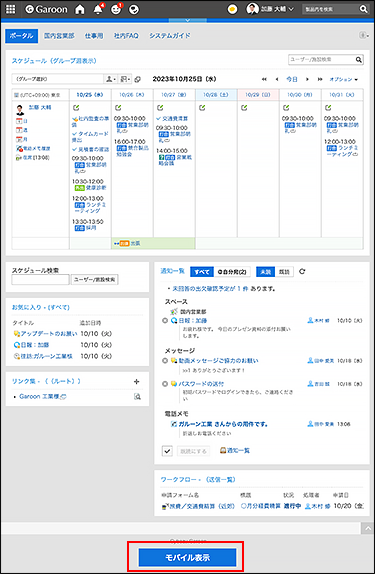The height and width of the screenshot is (574, 375).
Task: Click the schedule search text box
Action: tap(40, 280)
